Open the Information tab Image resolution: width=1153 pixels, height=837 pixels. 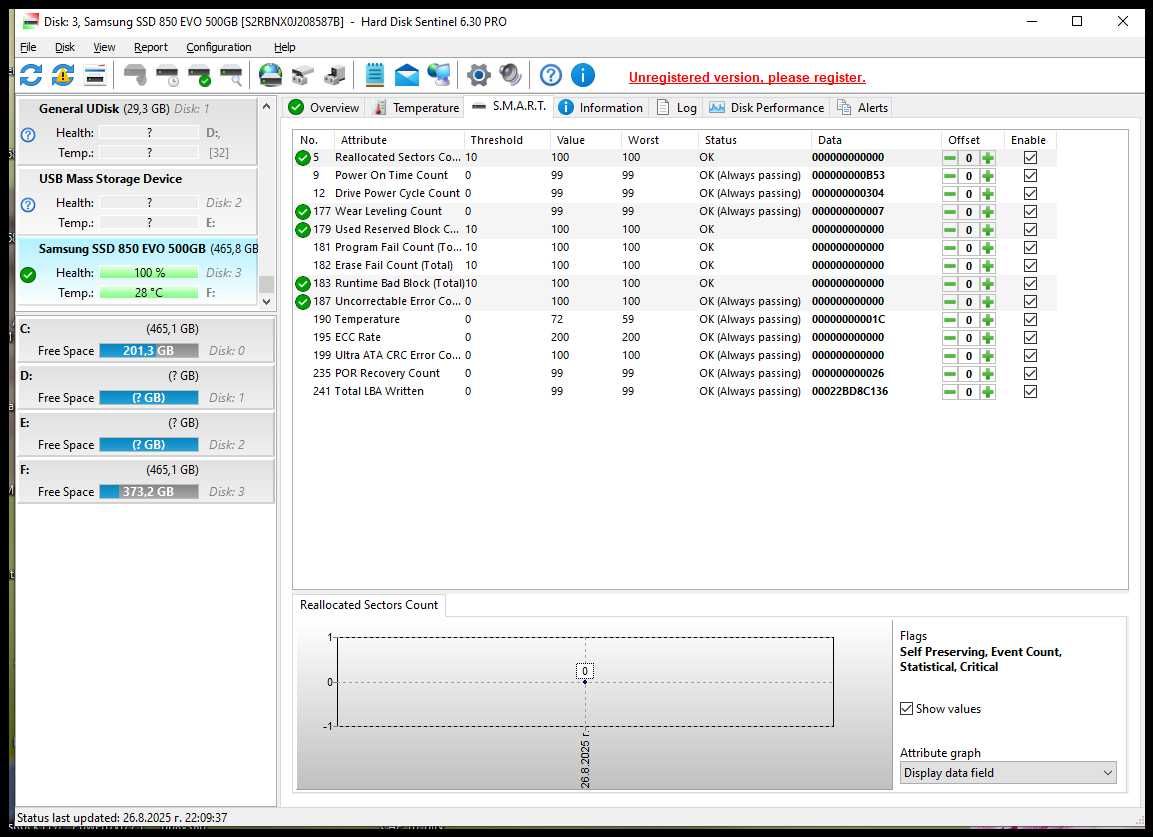[x=601, y=107]
